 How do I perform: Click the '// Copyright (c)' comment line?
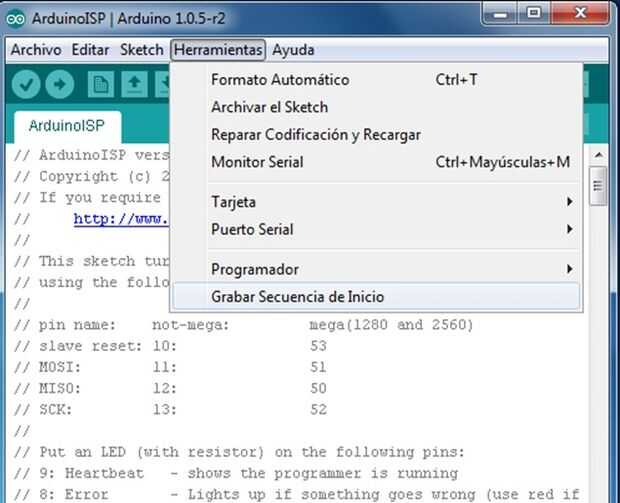[92, 176]
